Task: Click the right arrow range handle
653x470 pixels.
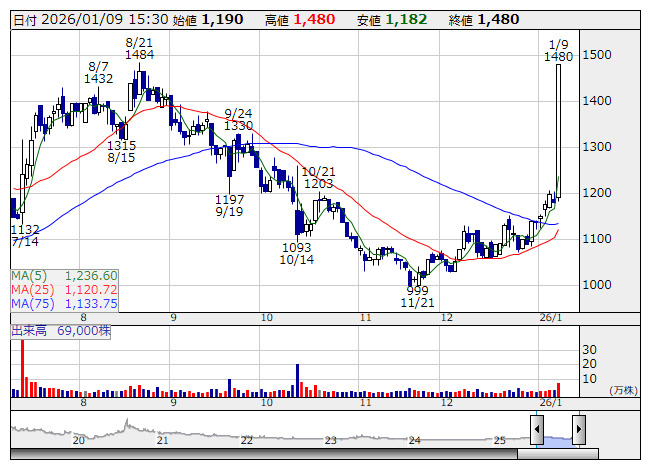Action: tap(579, 429)
